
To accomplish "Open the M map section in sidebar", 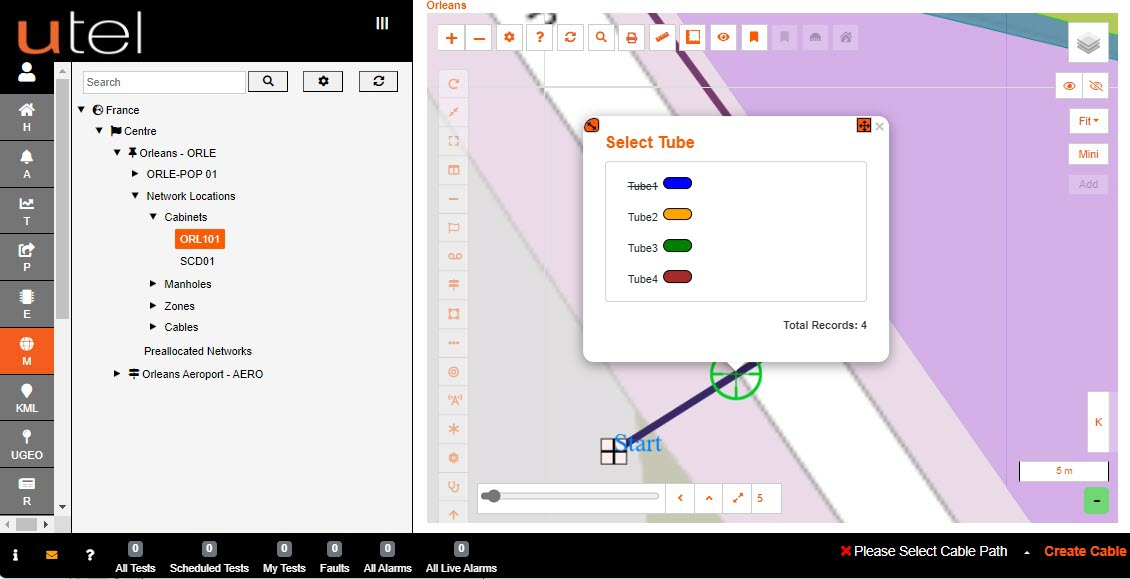I will 27,351.
